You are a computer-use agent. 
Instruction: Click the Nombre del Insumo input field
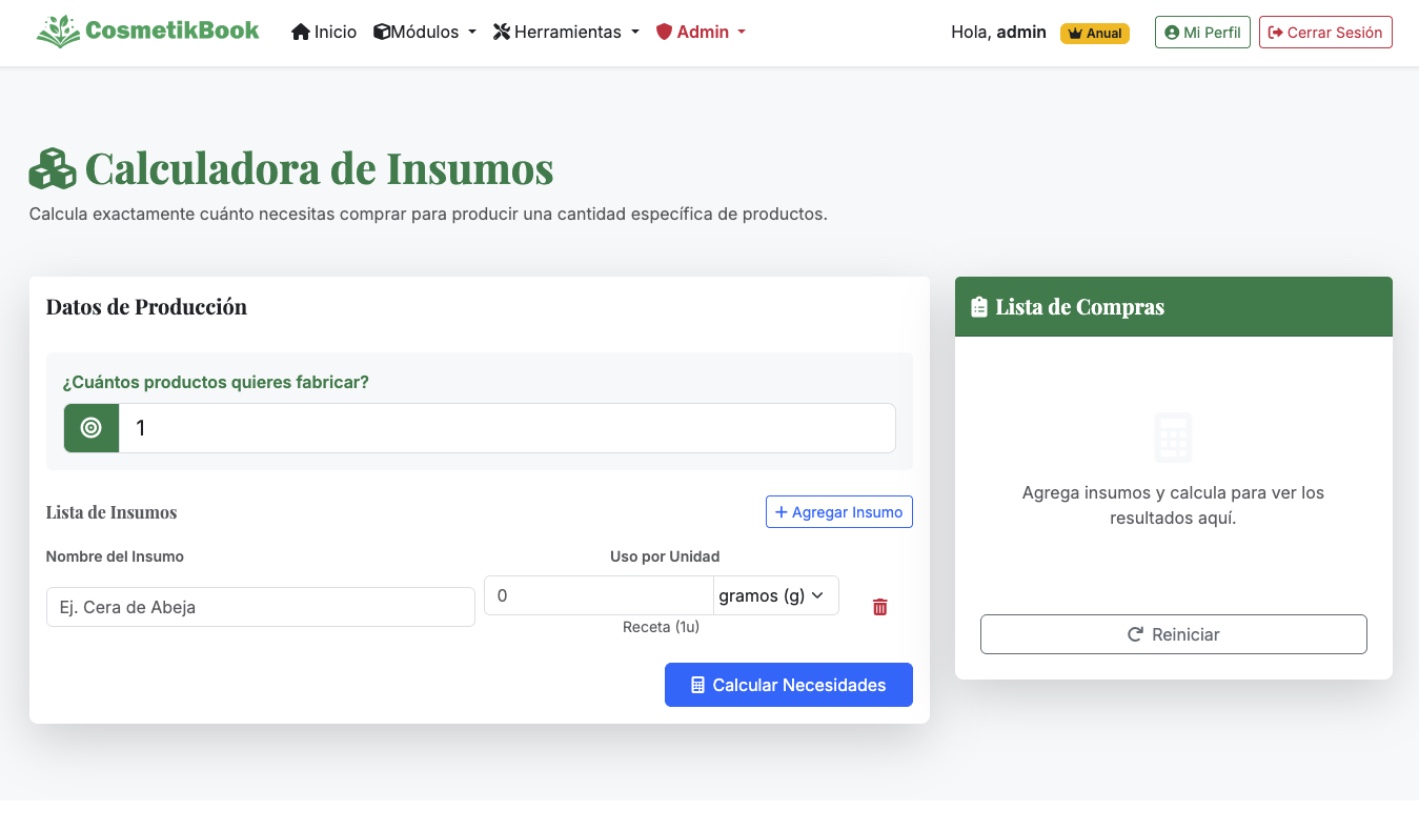(x=260, y=606)
